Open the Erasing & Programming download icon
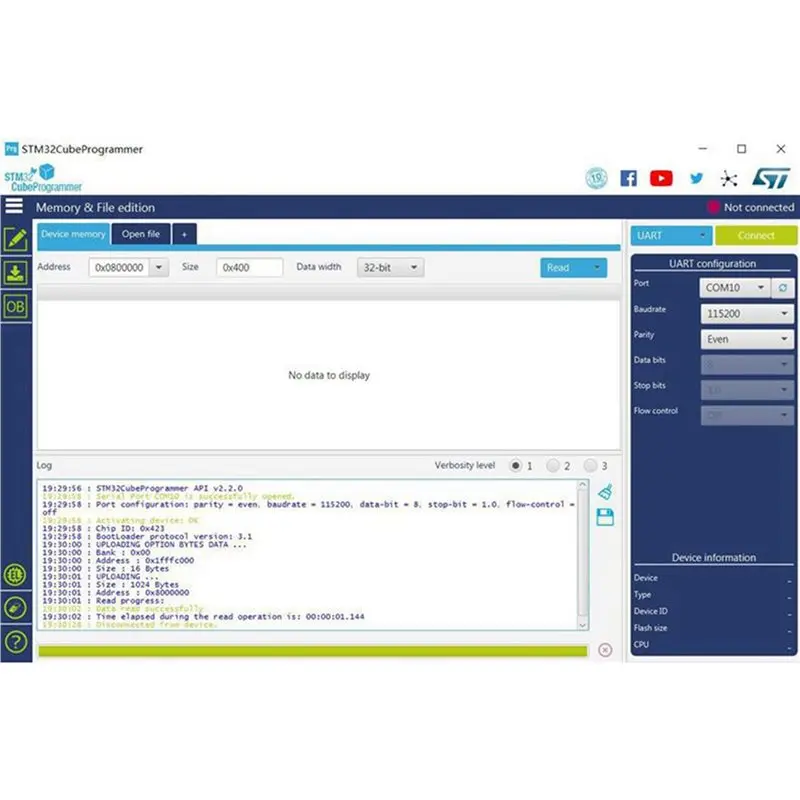The width and height of the screenshot is (800, 800). pyautogui.click(x=15, y=273)
